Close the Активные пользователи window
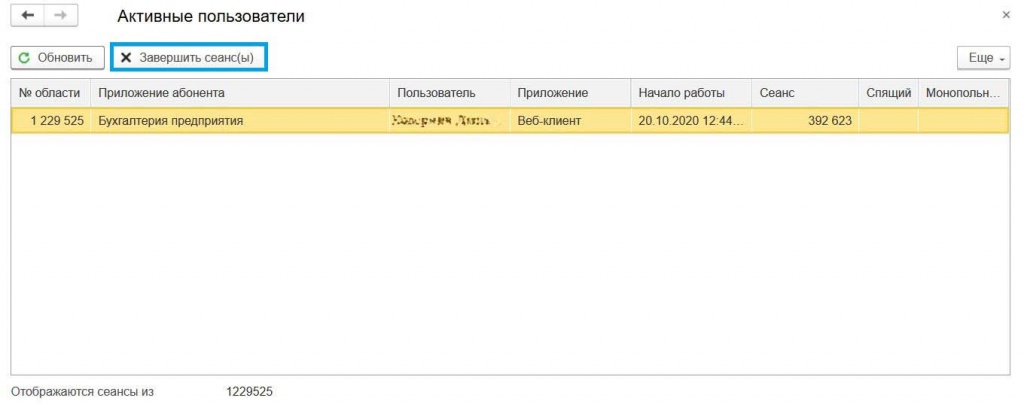This screenshot has height=407, width=1024. click(1005, 17)
